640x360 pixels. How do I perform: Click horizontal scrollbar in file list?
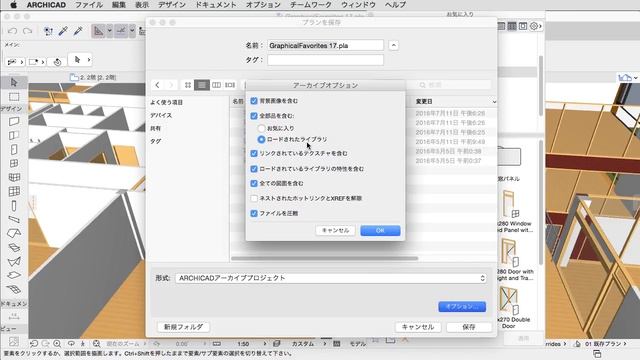pos(324,258)
